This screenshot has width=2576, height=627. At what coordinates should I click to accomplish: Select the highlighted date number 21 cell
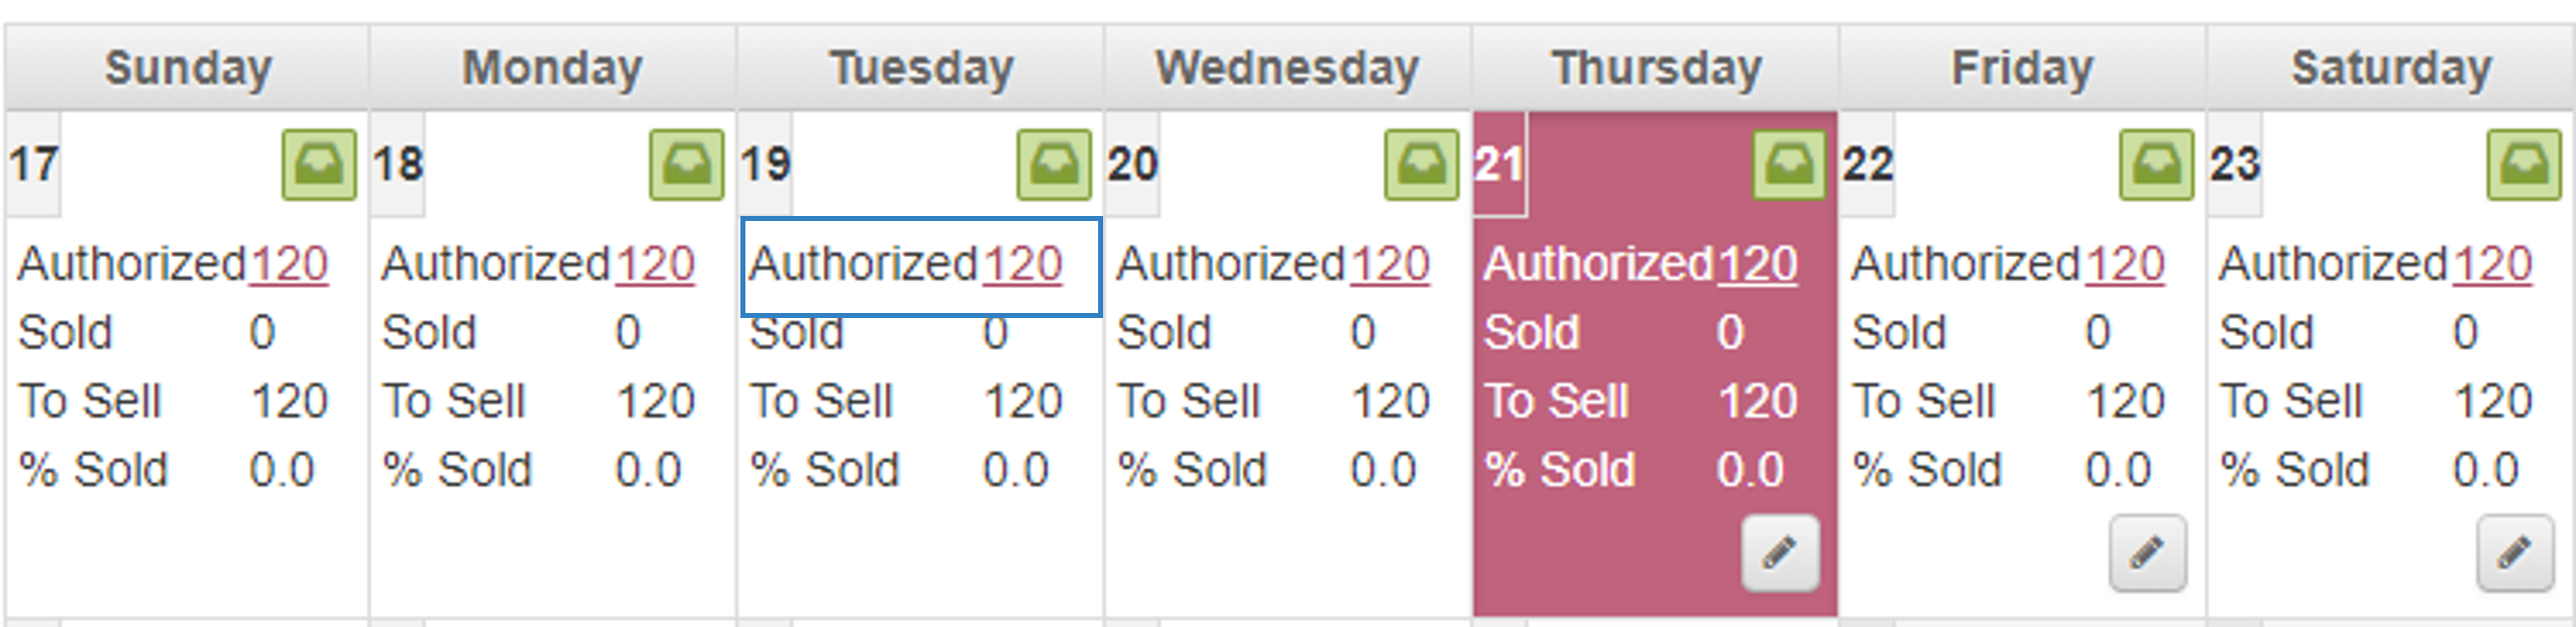point(1500,164)
